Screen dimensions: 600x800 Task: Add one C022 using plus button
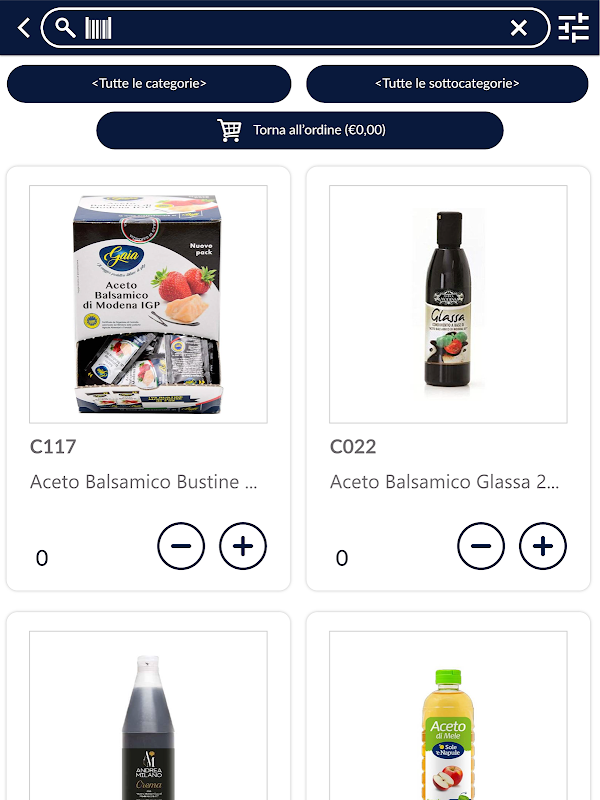coord(543,546)
